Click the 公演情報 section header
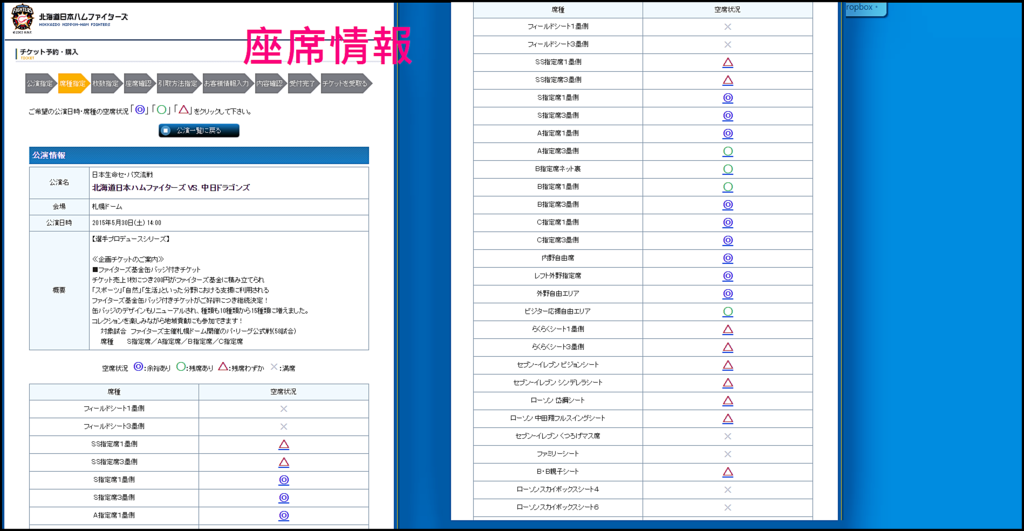Image resolution: width=1024 pixels, height=531 pixels. click(x=199, y=155)
